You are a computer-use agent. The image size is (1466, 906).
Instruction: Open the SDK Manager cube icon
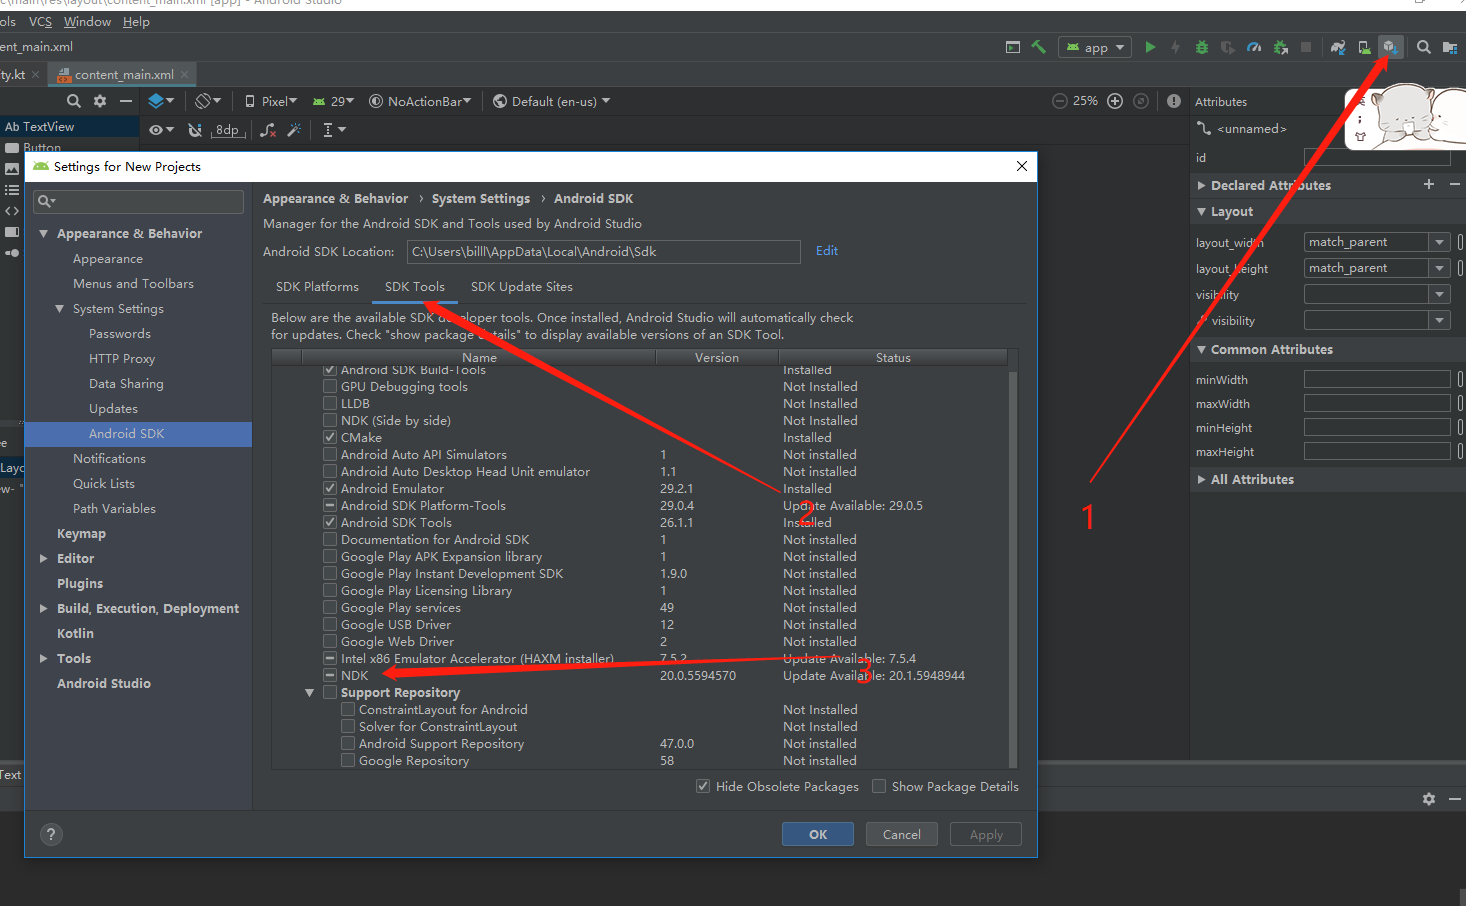(1390, 47)
